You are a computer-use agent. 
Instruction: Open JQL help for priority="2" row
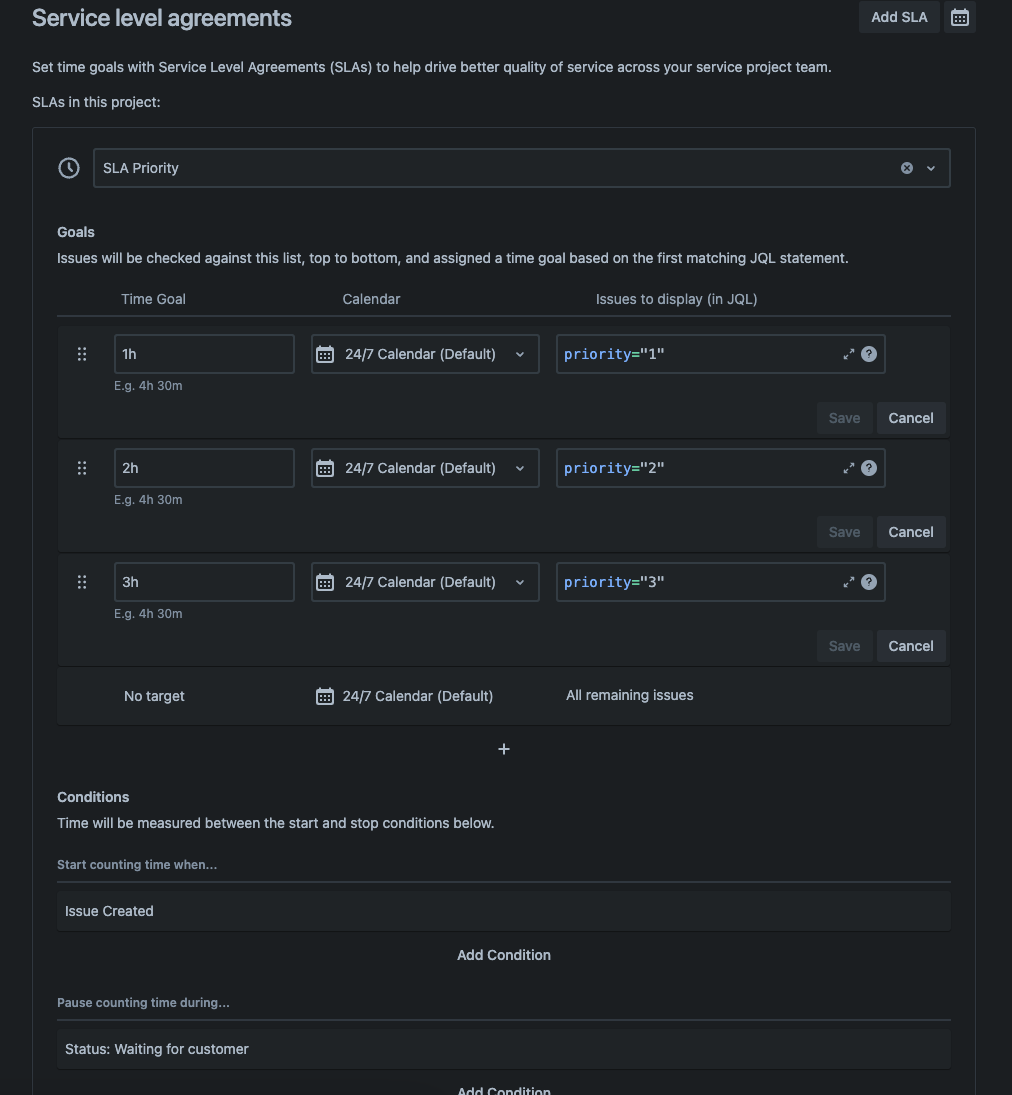[x=869, y=468]
